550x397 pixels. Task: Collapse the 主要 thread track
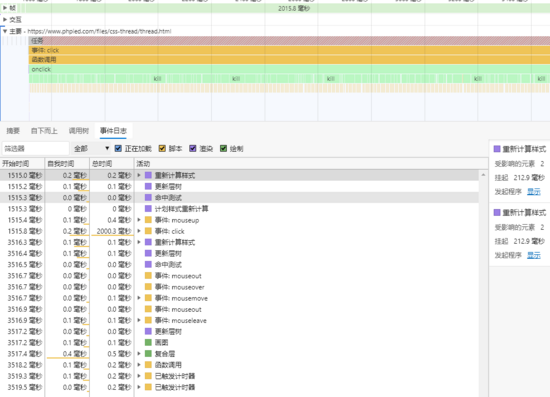(x=5, y=31)
